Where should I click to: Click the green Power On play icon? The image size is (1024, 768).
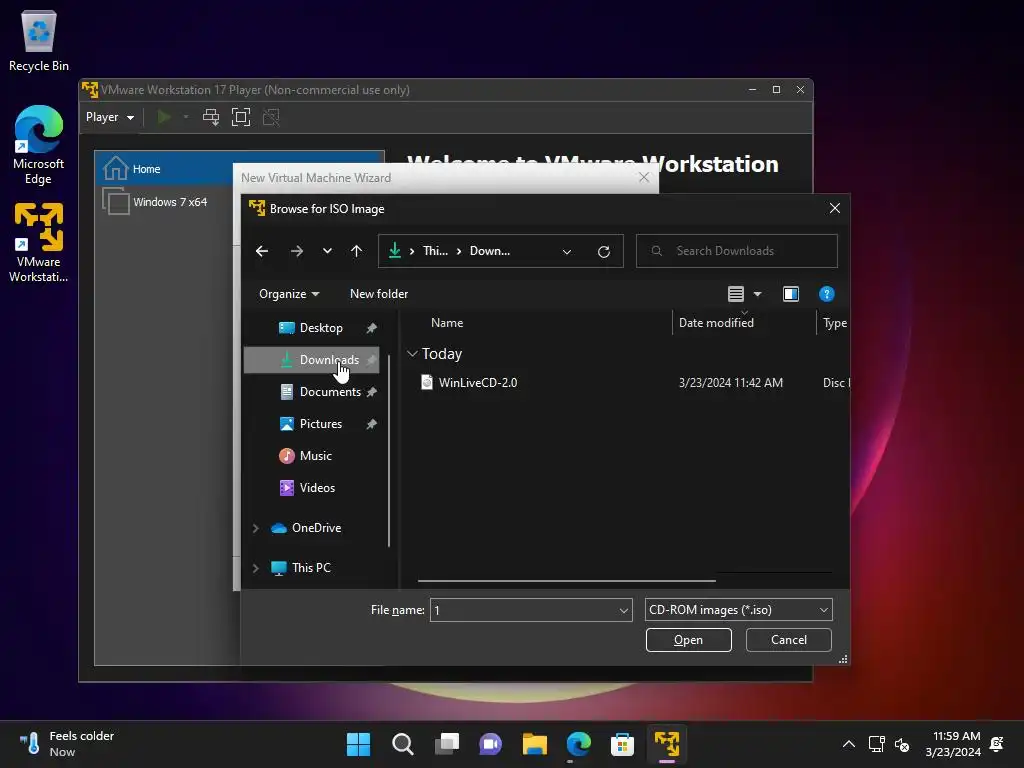(x=164, y=118)
